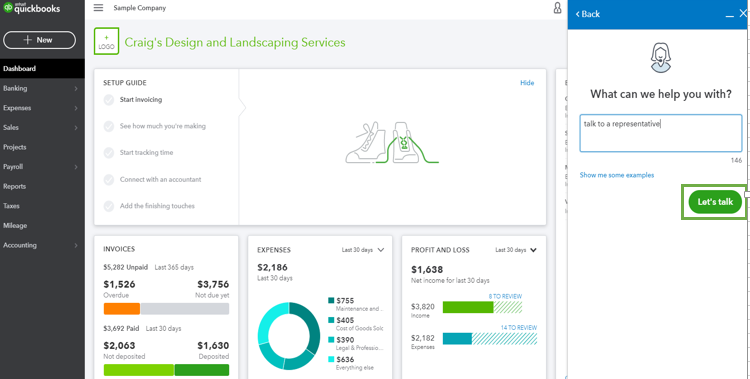Expand the Sales submenu chevron
This screenshot has width=750, height=379.
coord(76,128)
